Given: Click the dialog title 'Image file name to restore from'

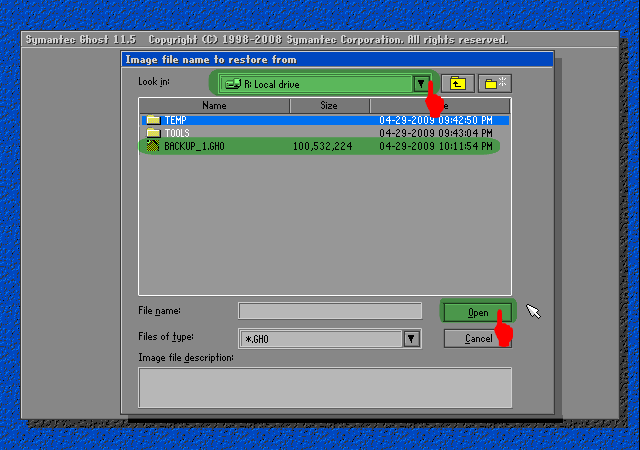Looking at the screenshot, I should 211,60.
